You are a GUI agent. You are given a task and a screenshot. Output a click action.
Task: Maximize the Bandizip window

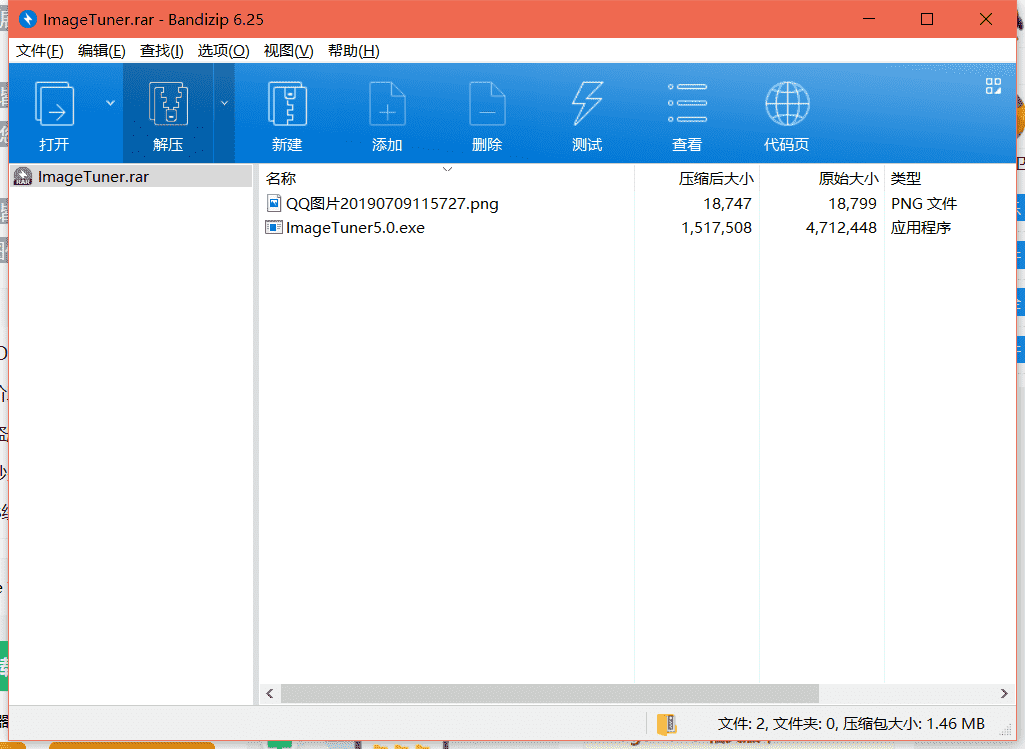coord(927,19)
